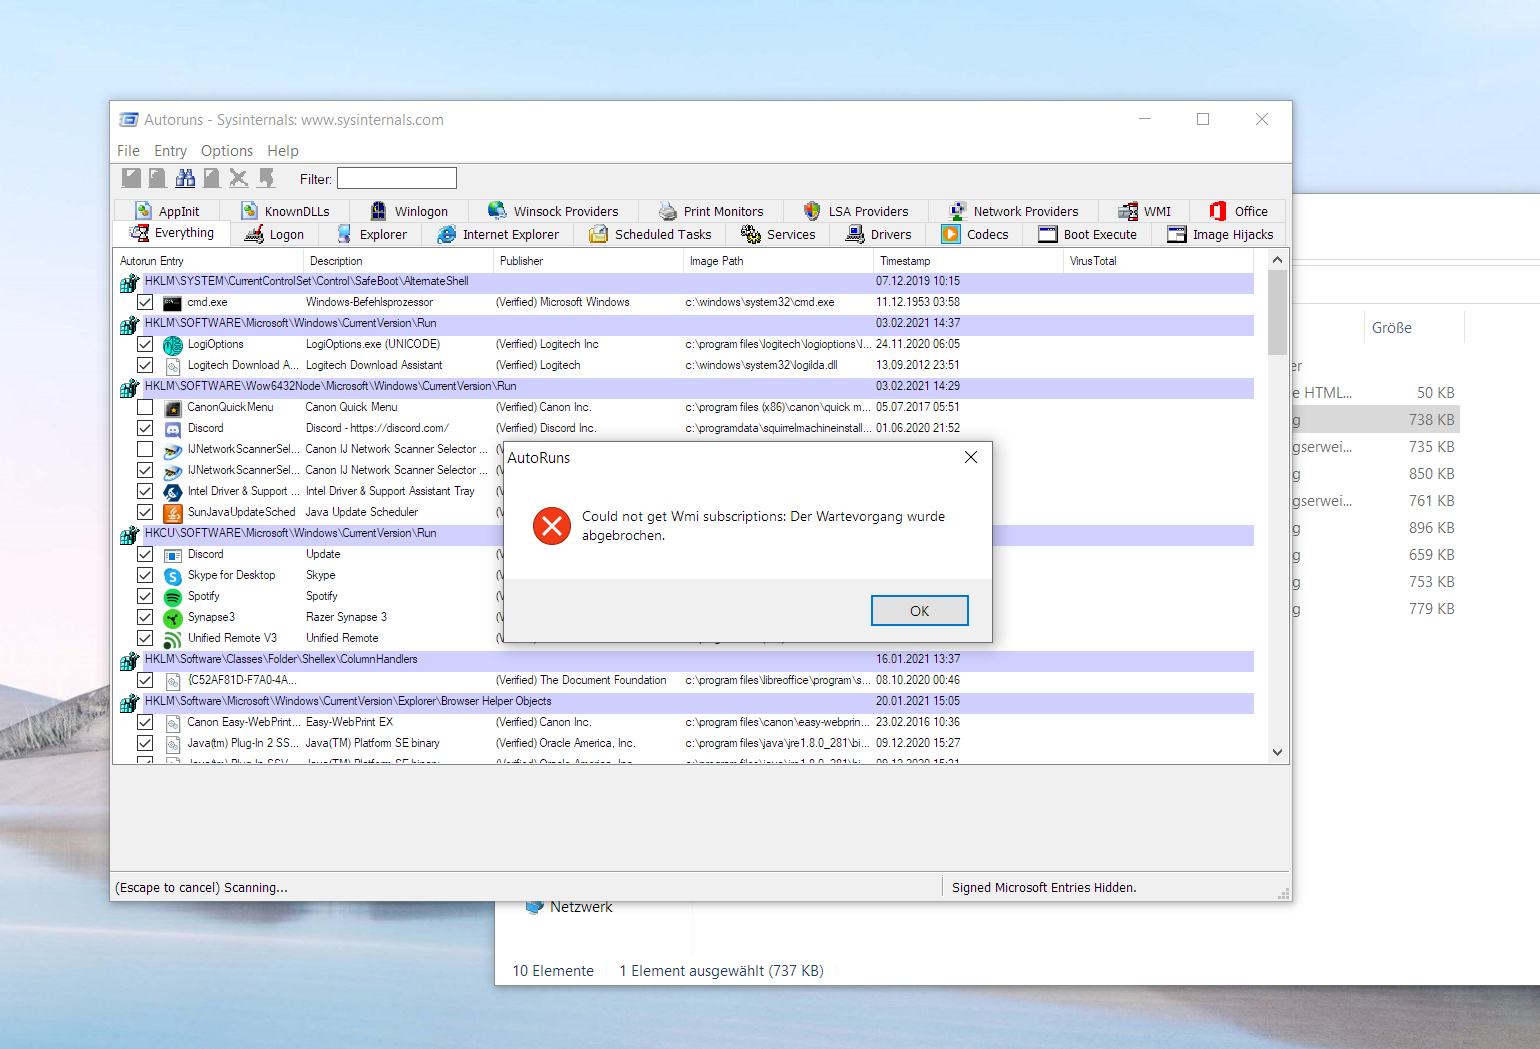Click the Logitech Download Assistant entry icon
This screenshot has width=1540, height=1049.
(x=173, y=366)
